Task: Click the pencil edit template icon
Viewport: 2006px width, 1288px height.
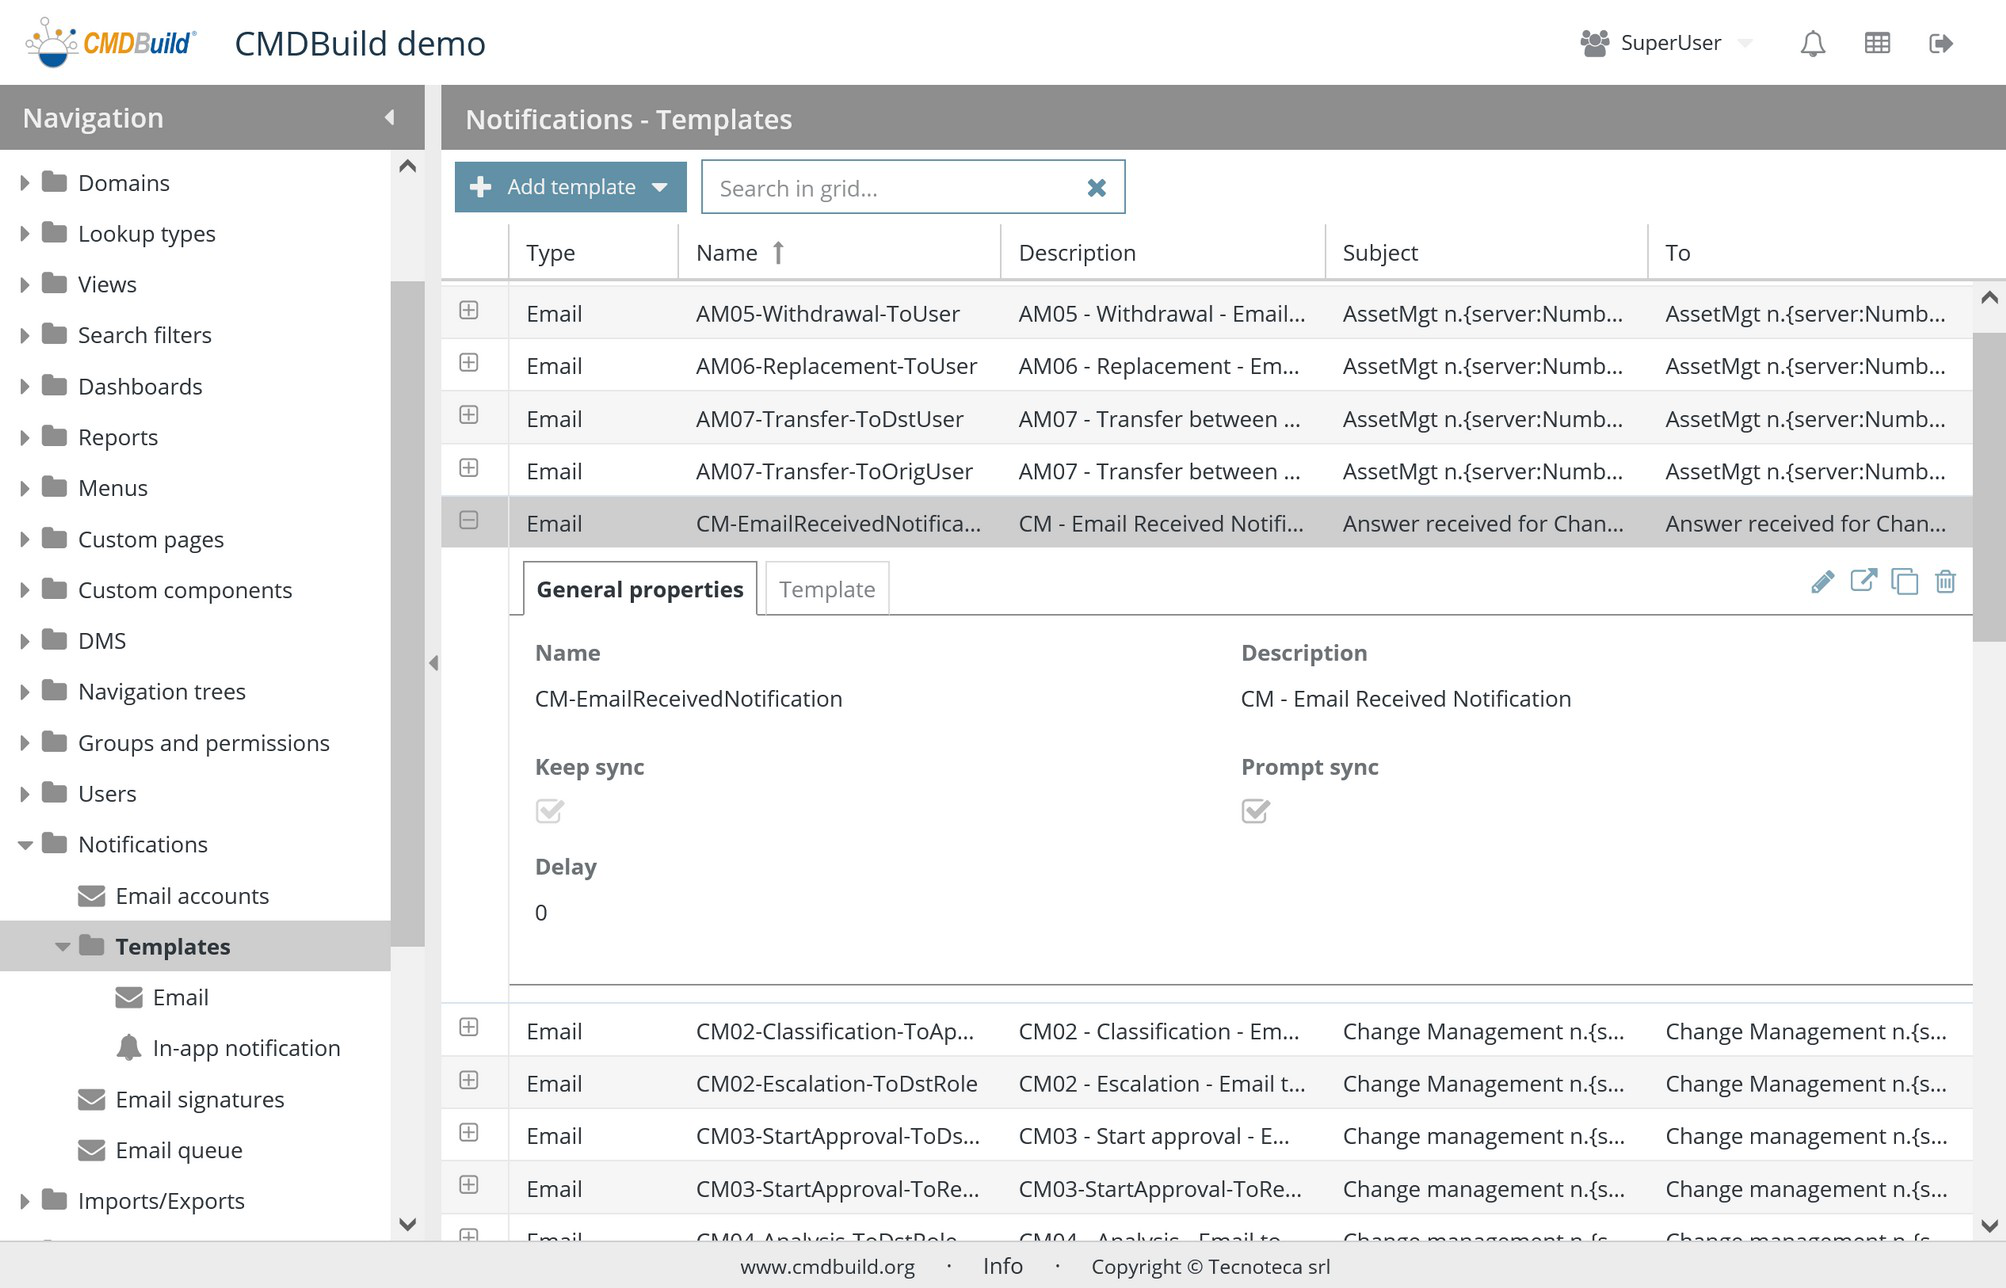Action: (1822, 582)
